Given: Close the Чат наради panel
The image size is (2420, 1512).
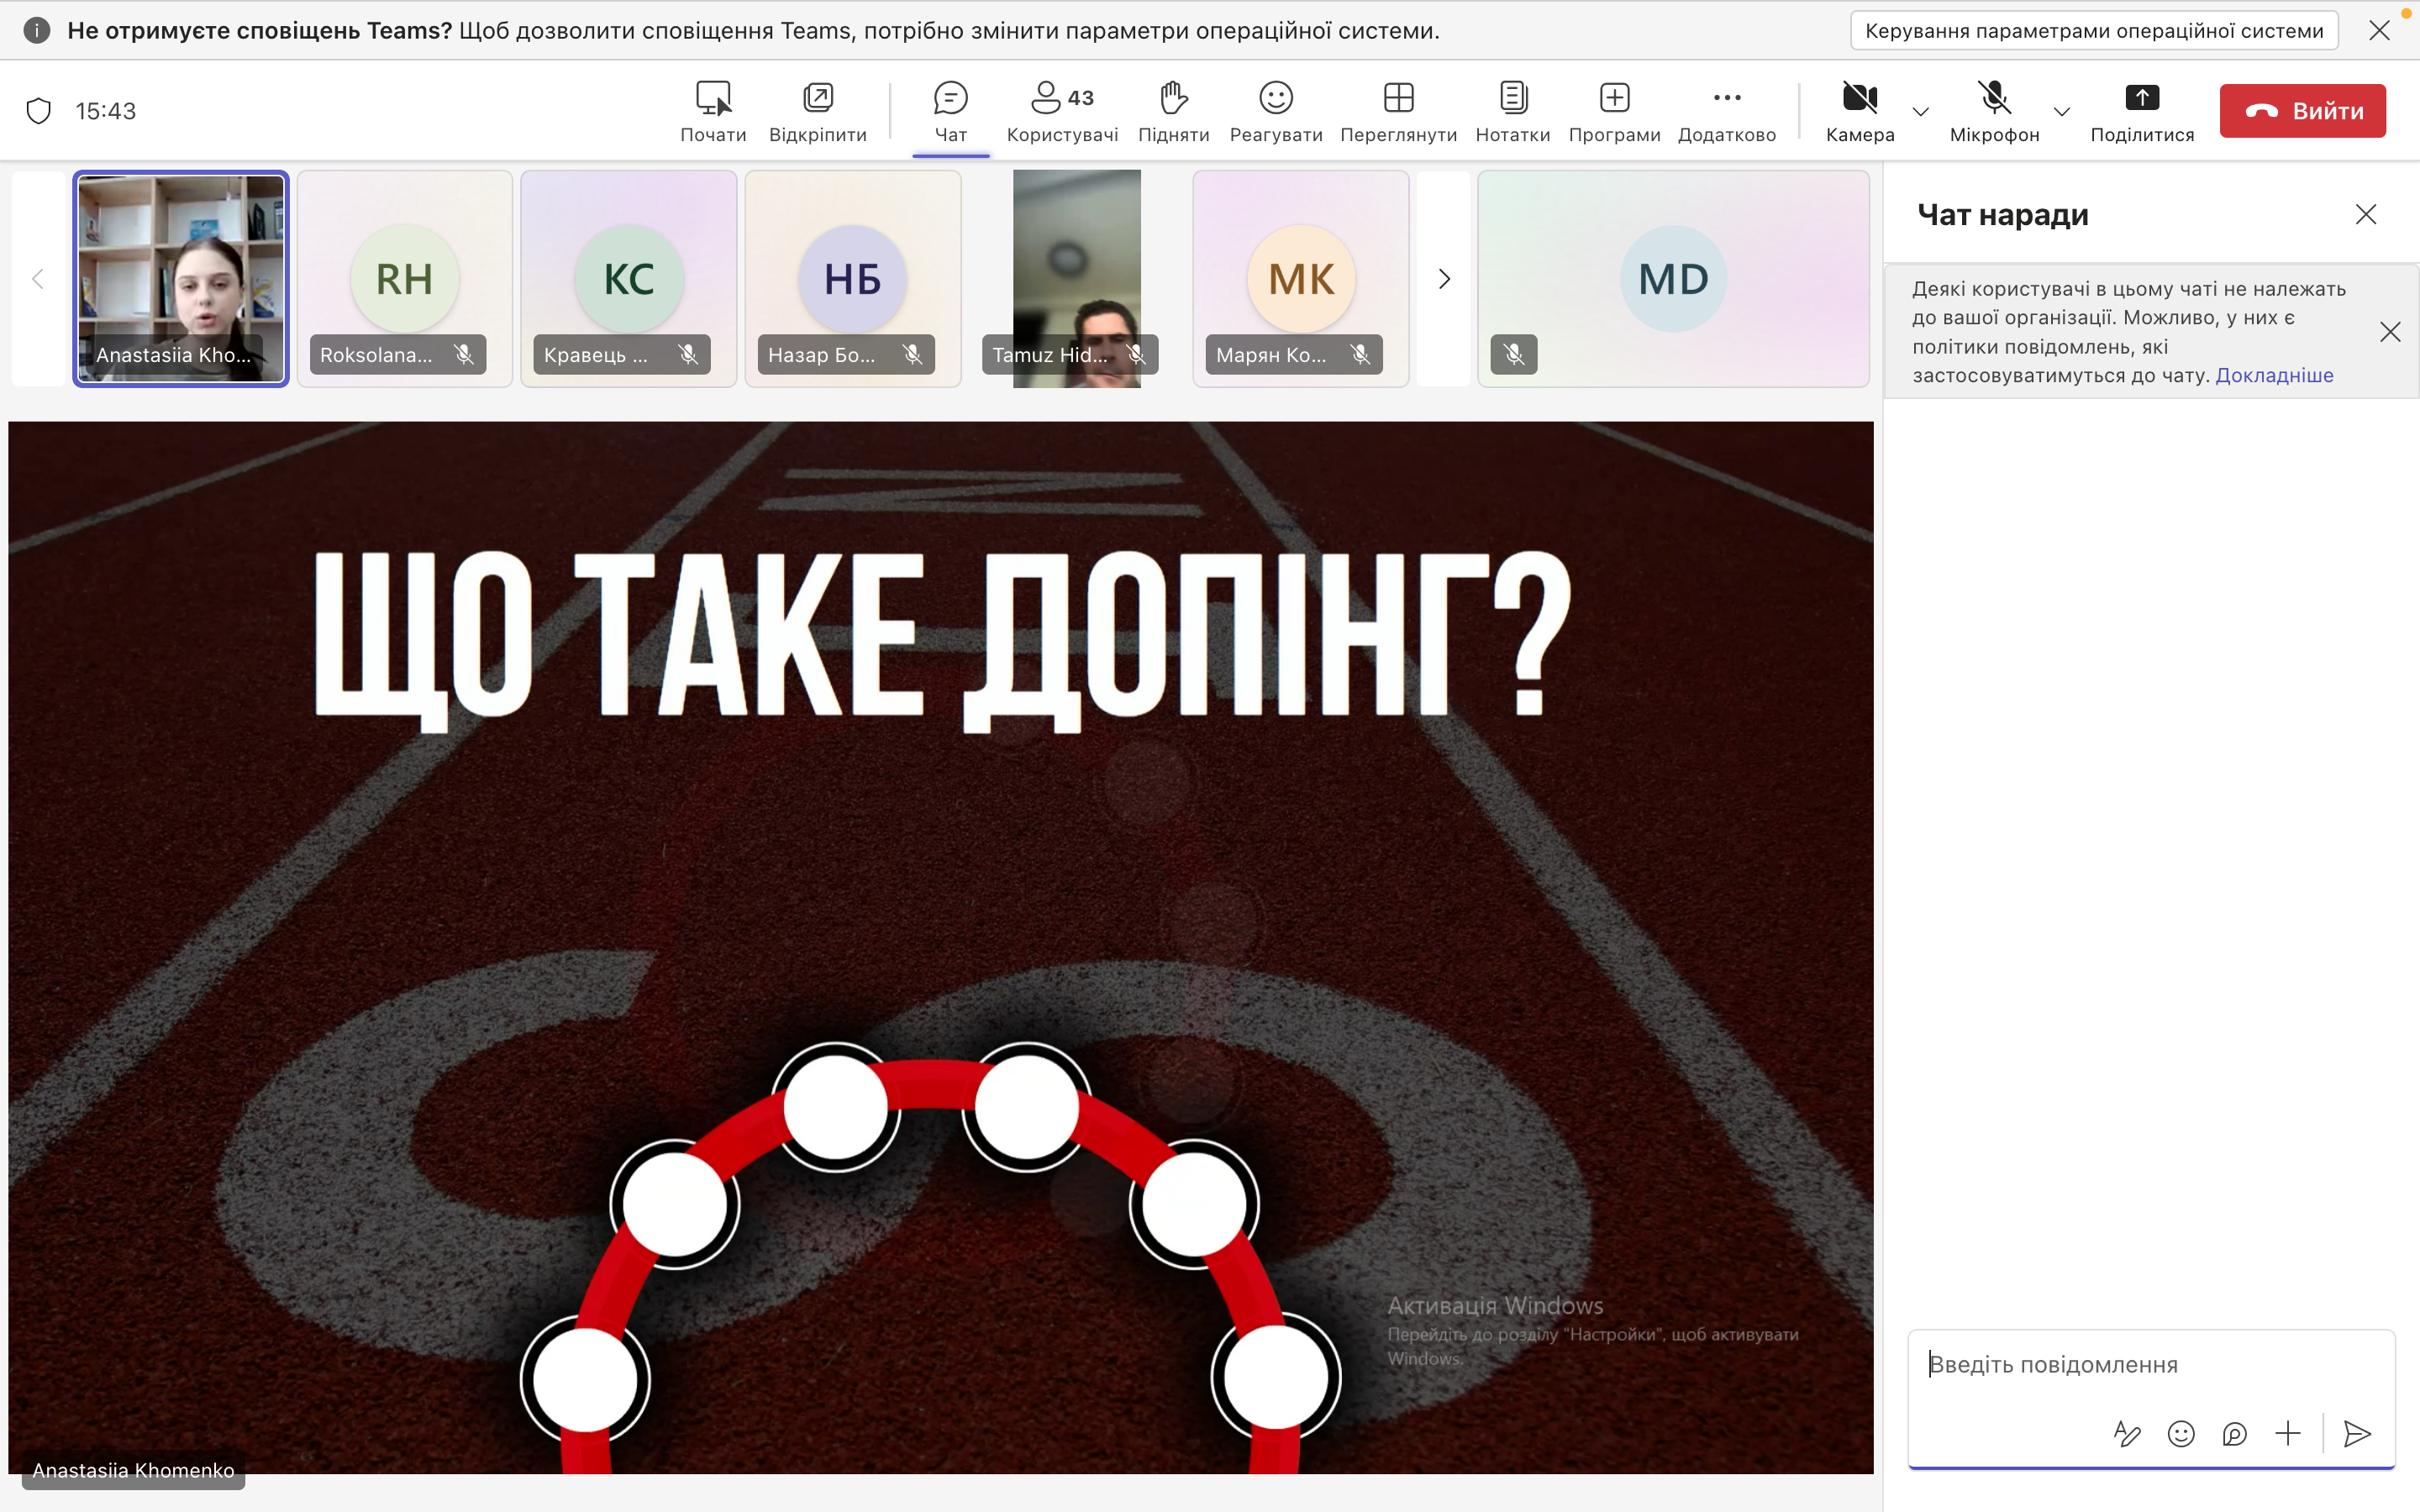Looking at the screenshot, I should click(x=2365, y=214).
